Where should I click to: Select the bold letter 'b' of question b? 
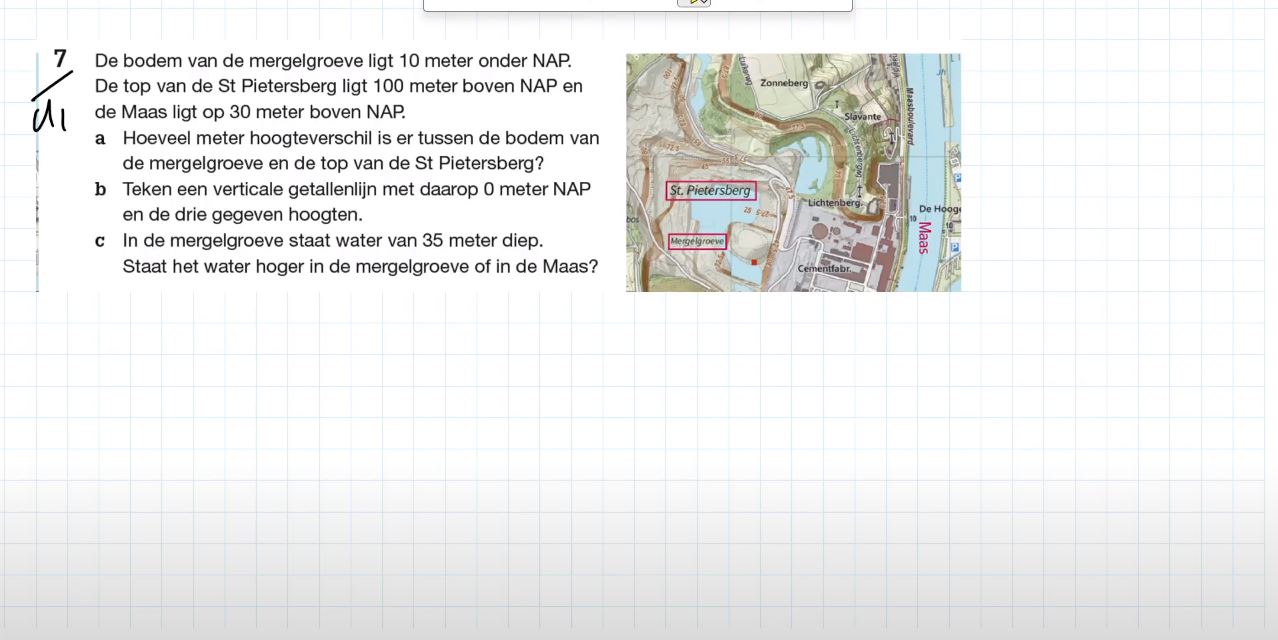100,189
